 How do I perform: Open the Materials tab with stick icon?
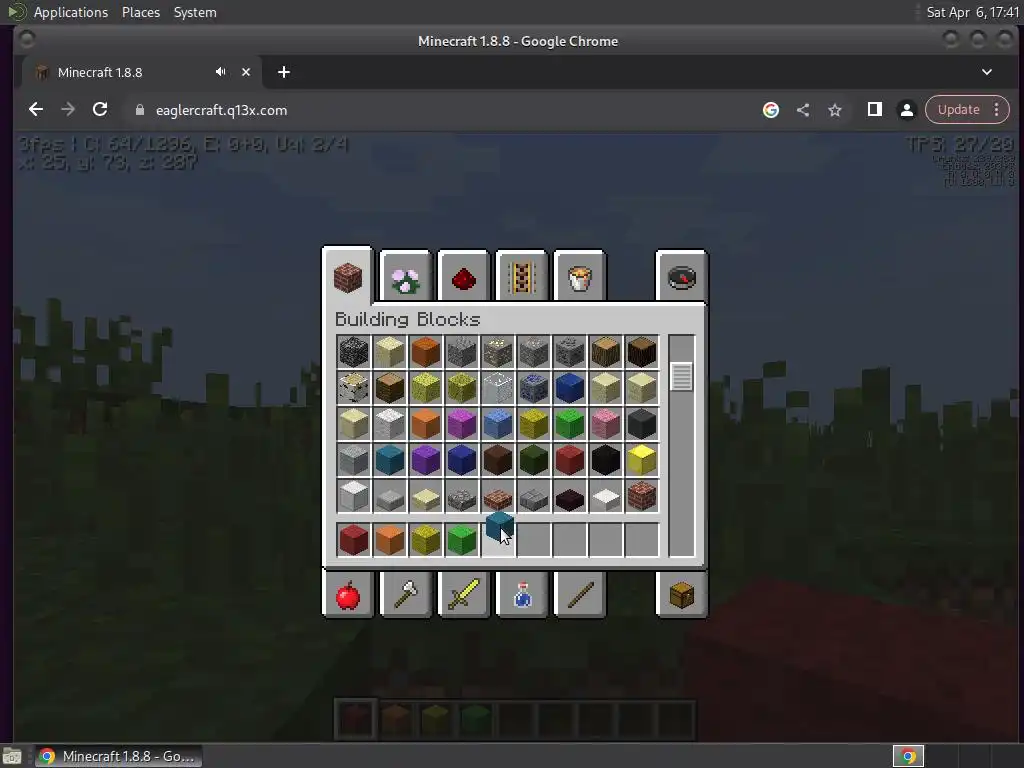click(579, 594)
